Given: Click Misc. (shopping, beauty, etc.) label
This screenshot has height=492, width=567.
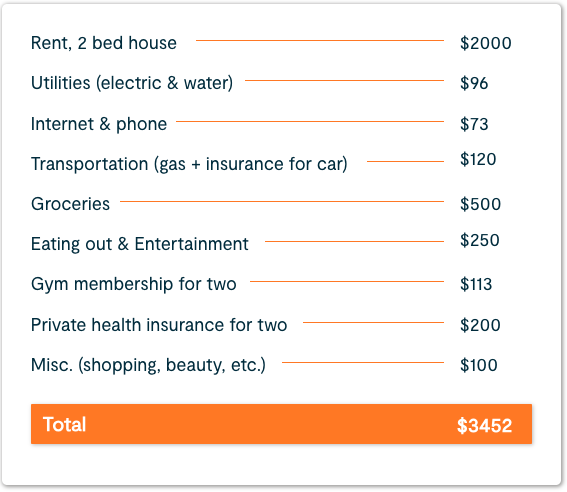Looking at the screenshot, I should 148,365.
